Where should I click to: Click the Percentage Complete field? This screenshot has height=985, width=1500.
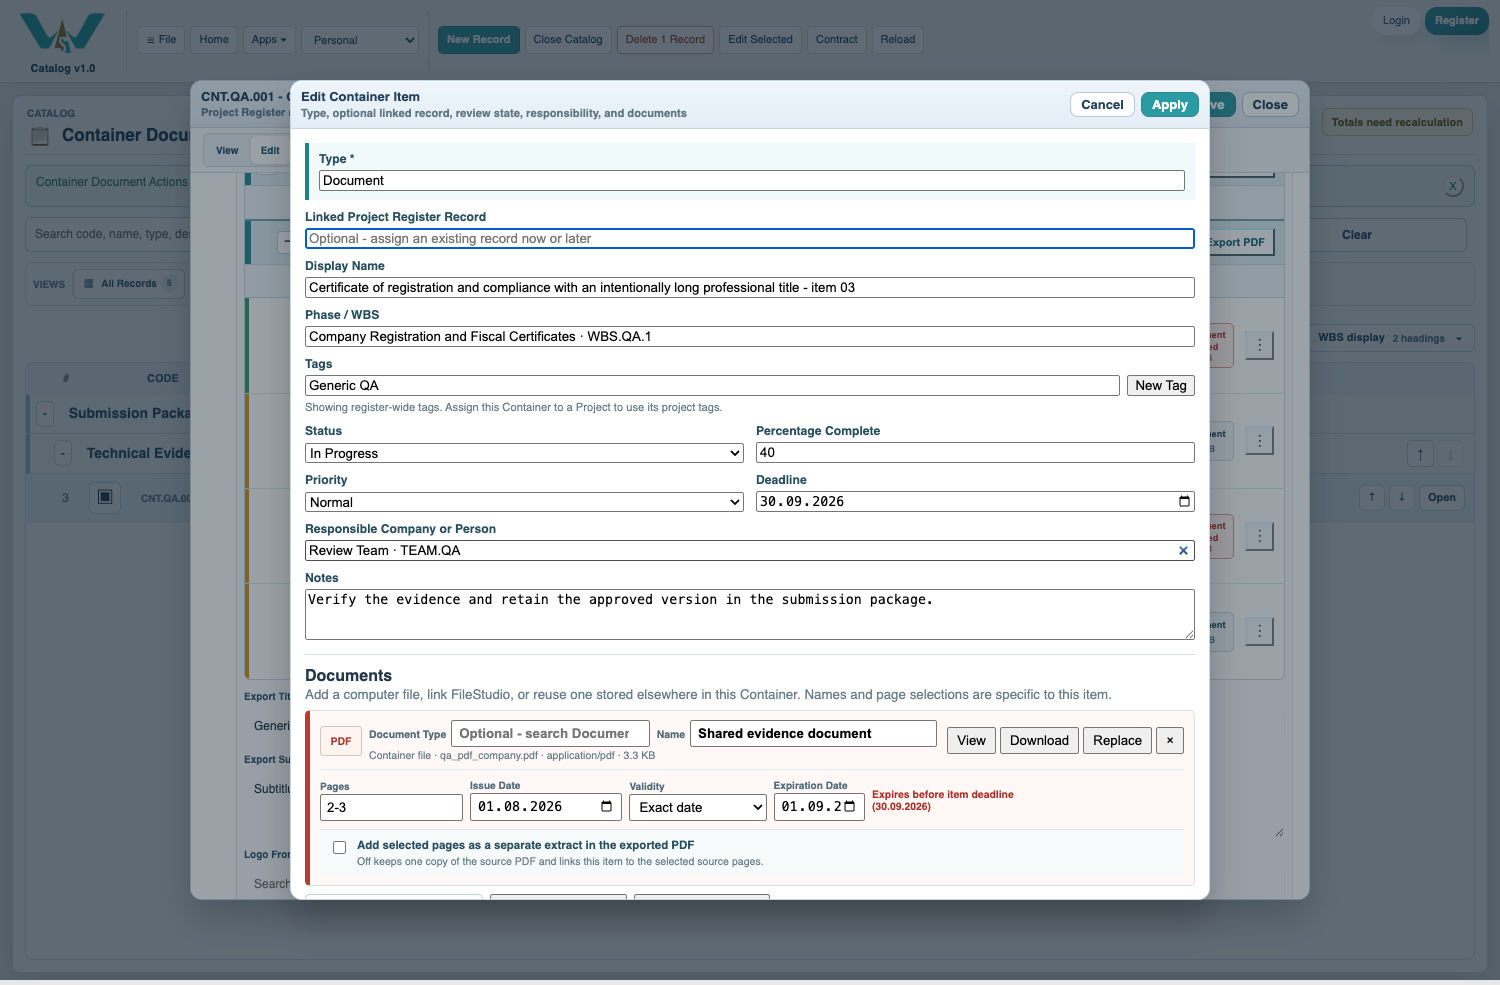(975, 453)
